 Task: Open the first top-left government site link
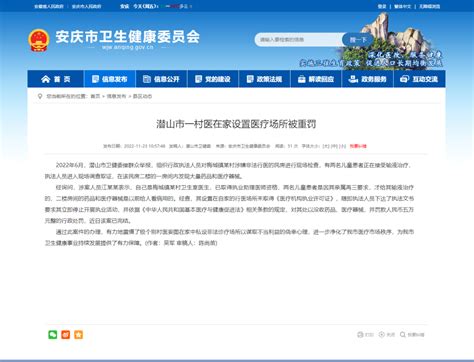pos(49,6)
